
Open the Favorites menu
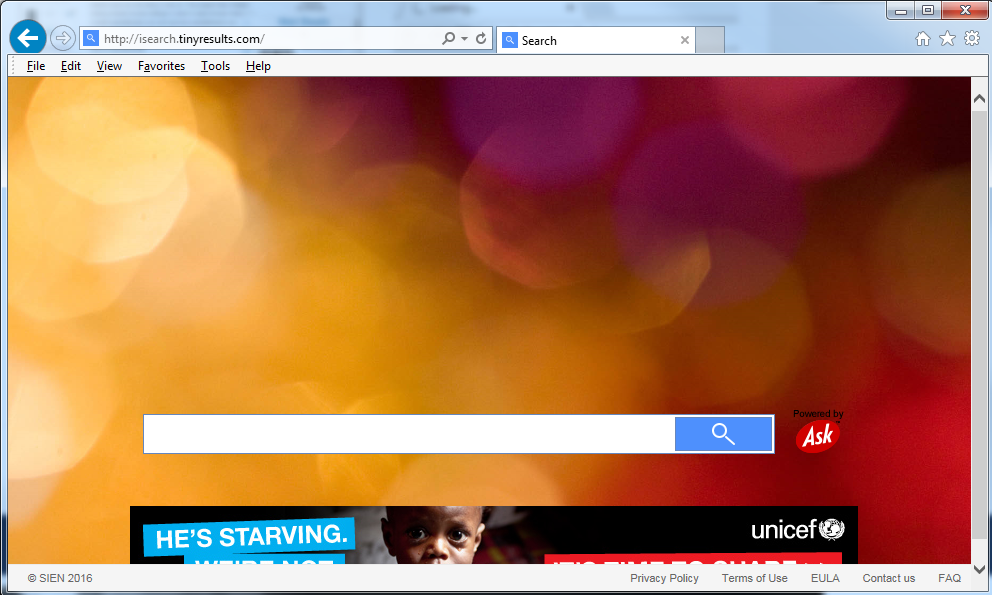pos(161,66)
